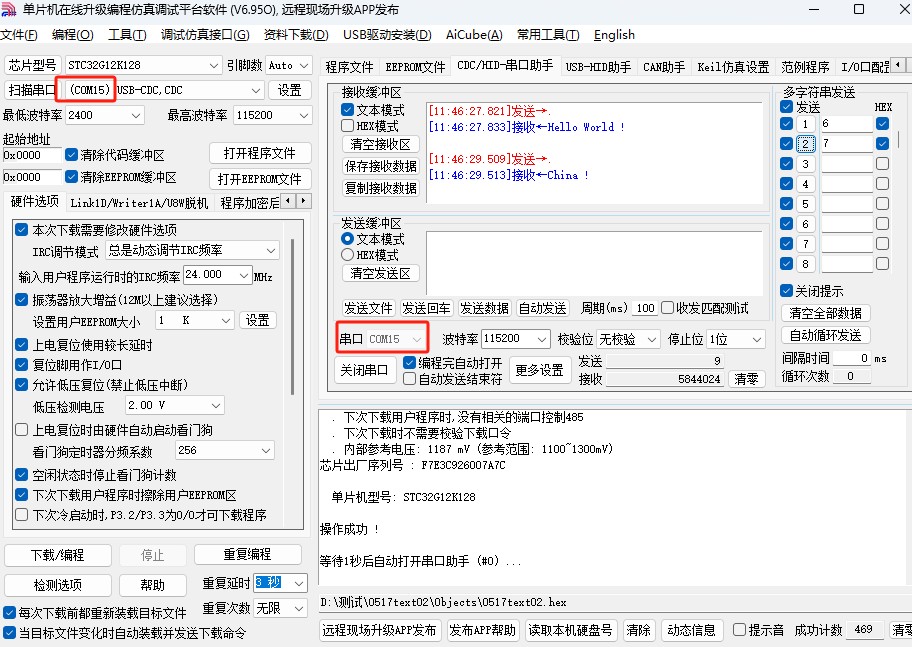The width and height of the screenshot is (912, 647).
Task: Click 远程现场升级APP发布 button
Action: (379, 630)
